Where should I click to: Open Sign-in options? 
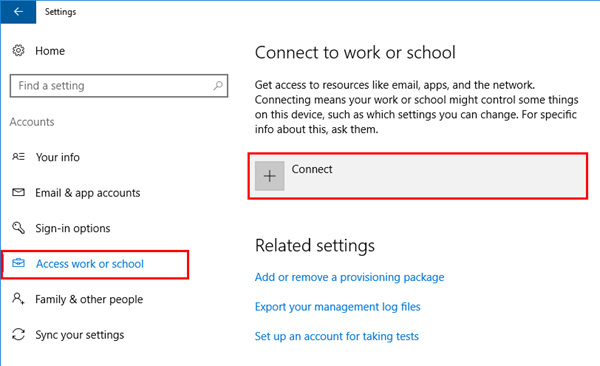[x=73, y=229]
